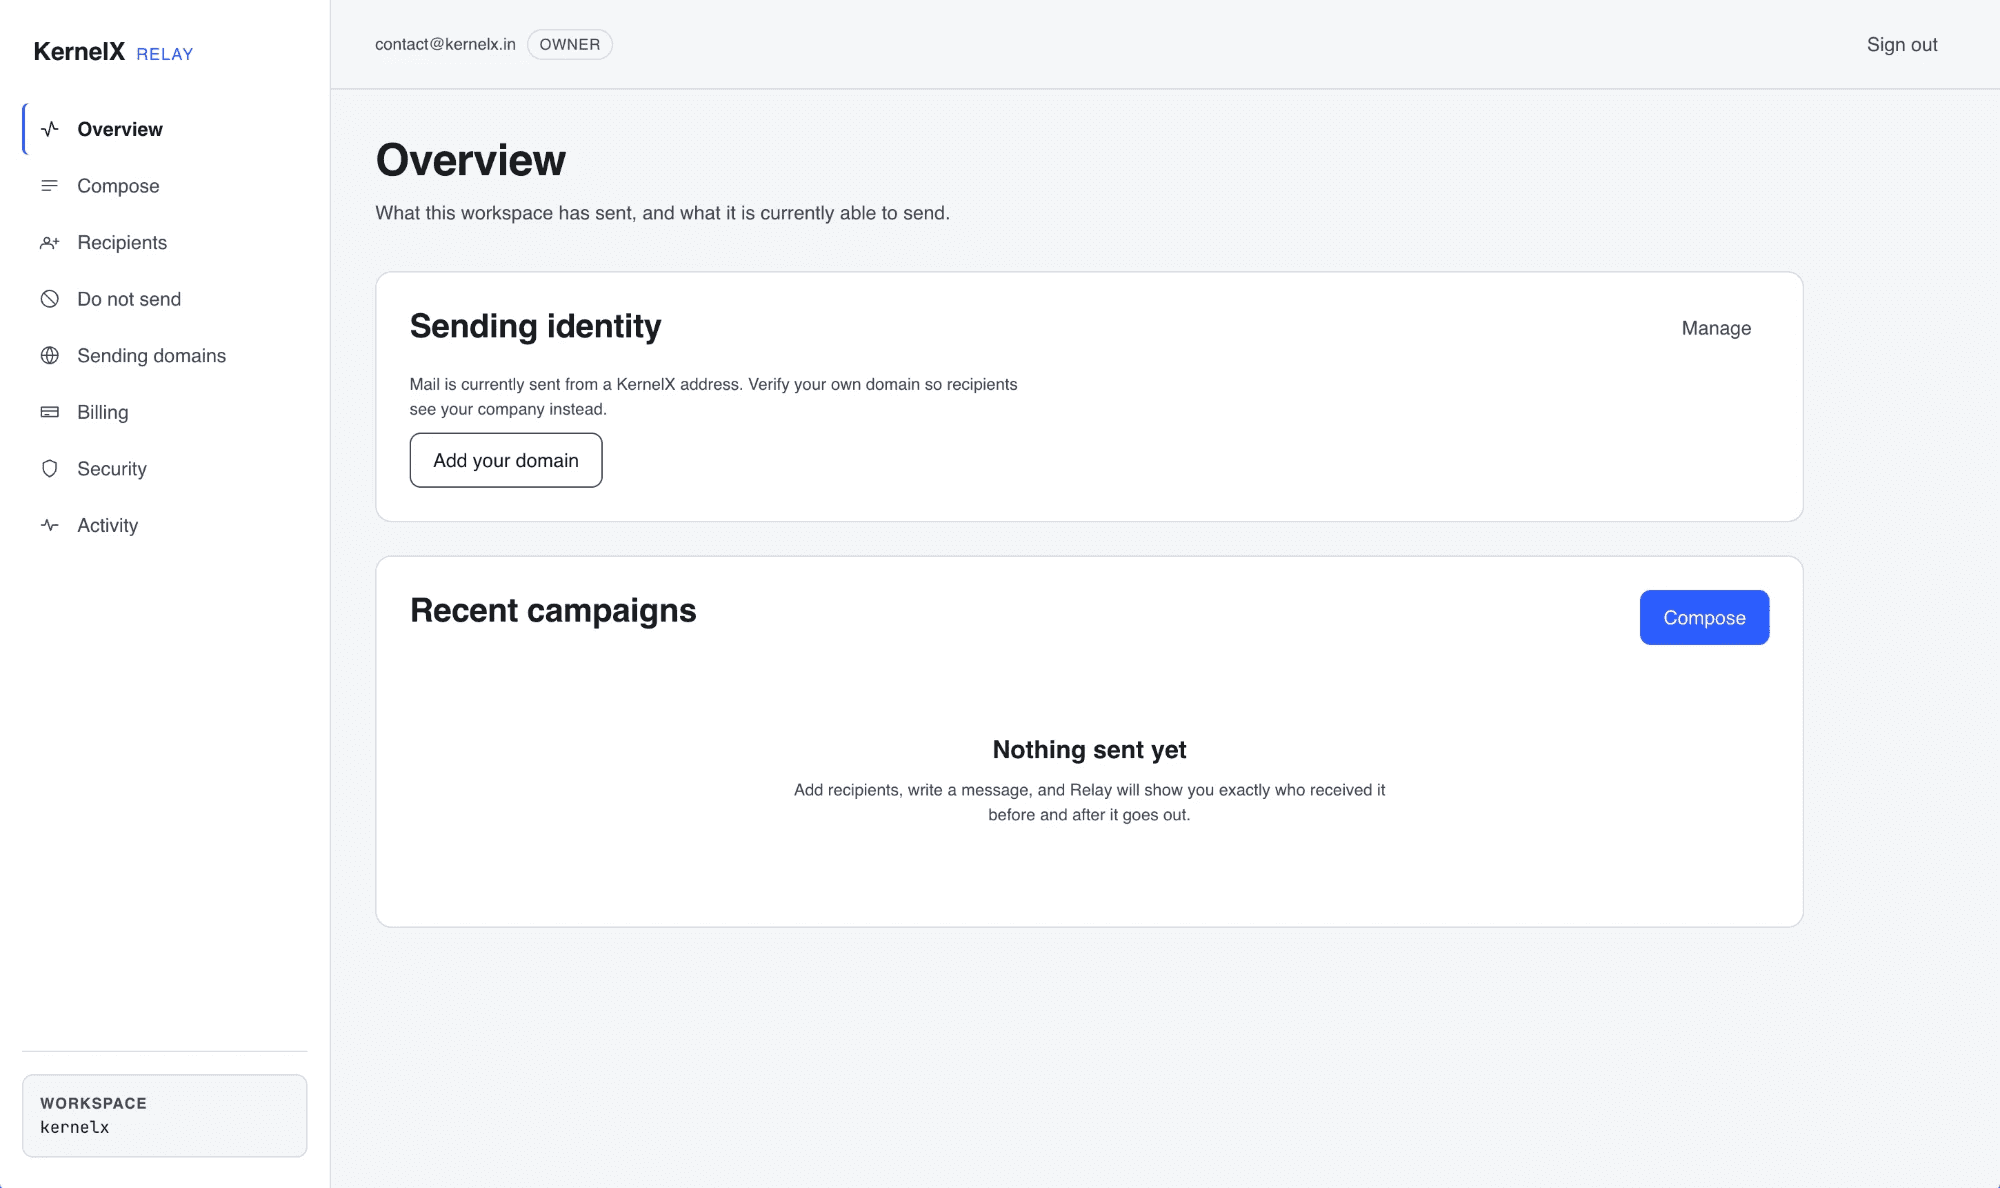The width and height of the screenshot is (2000, 1188).
Task: Open the Overview menu item
Action: 165,129
